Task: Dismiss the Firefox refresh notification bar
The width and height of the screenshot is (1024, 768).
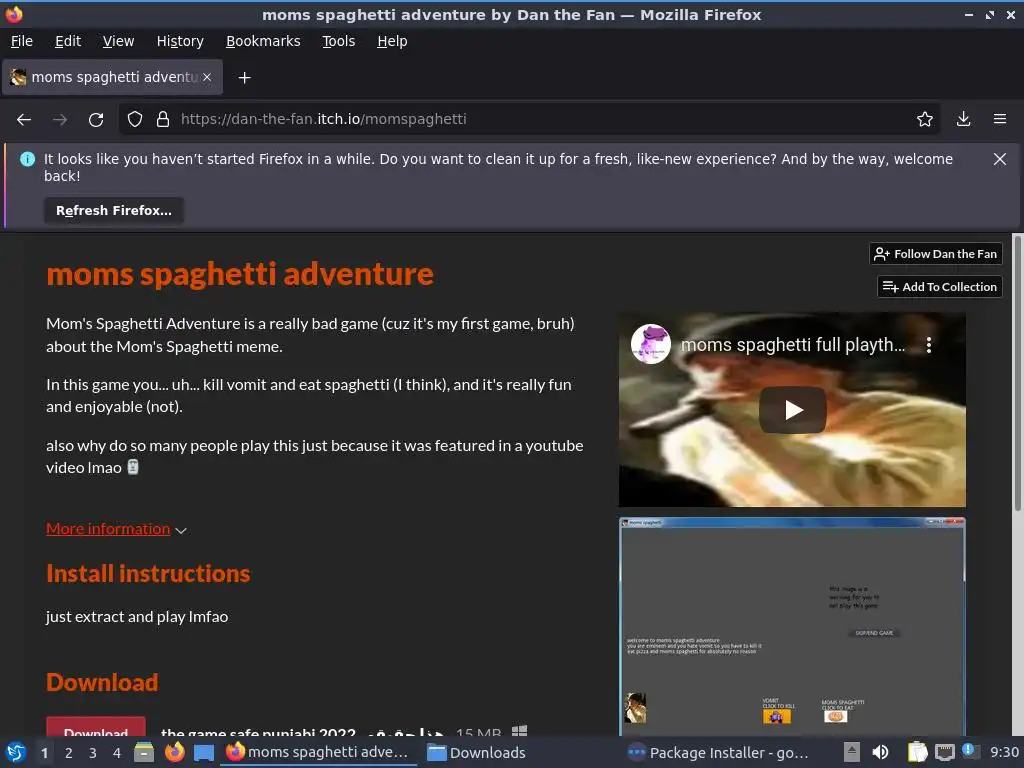Action: coord(999,159)
